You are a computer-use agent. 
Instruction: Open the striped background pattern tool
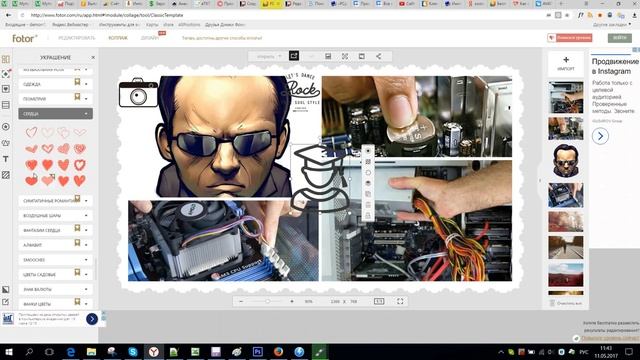point(6,175)
